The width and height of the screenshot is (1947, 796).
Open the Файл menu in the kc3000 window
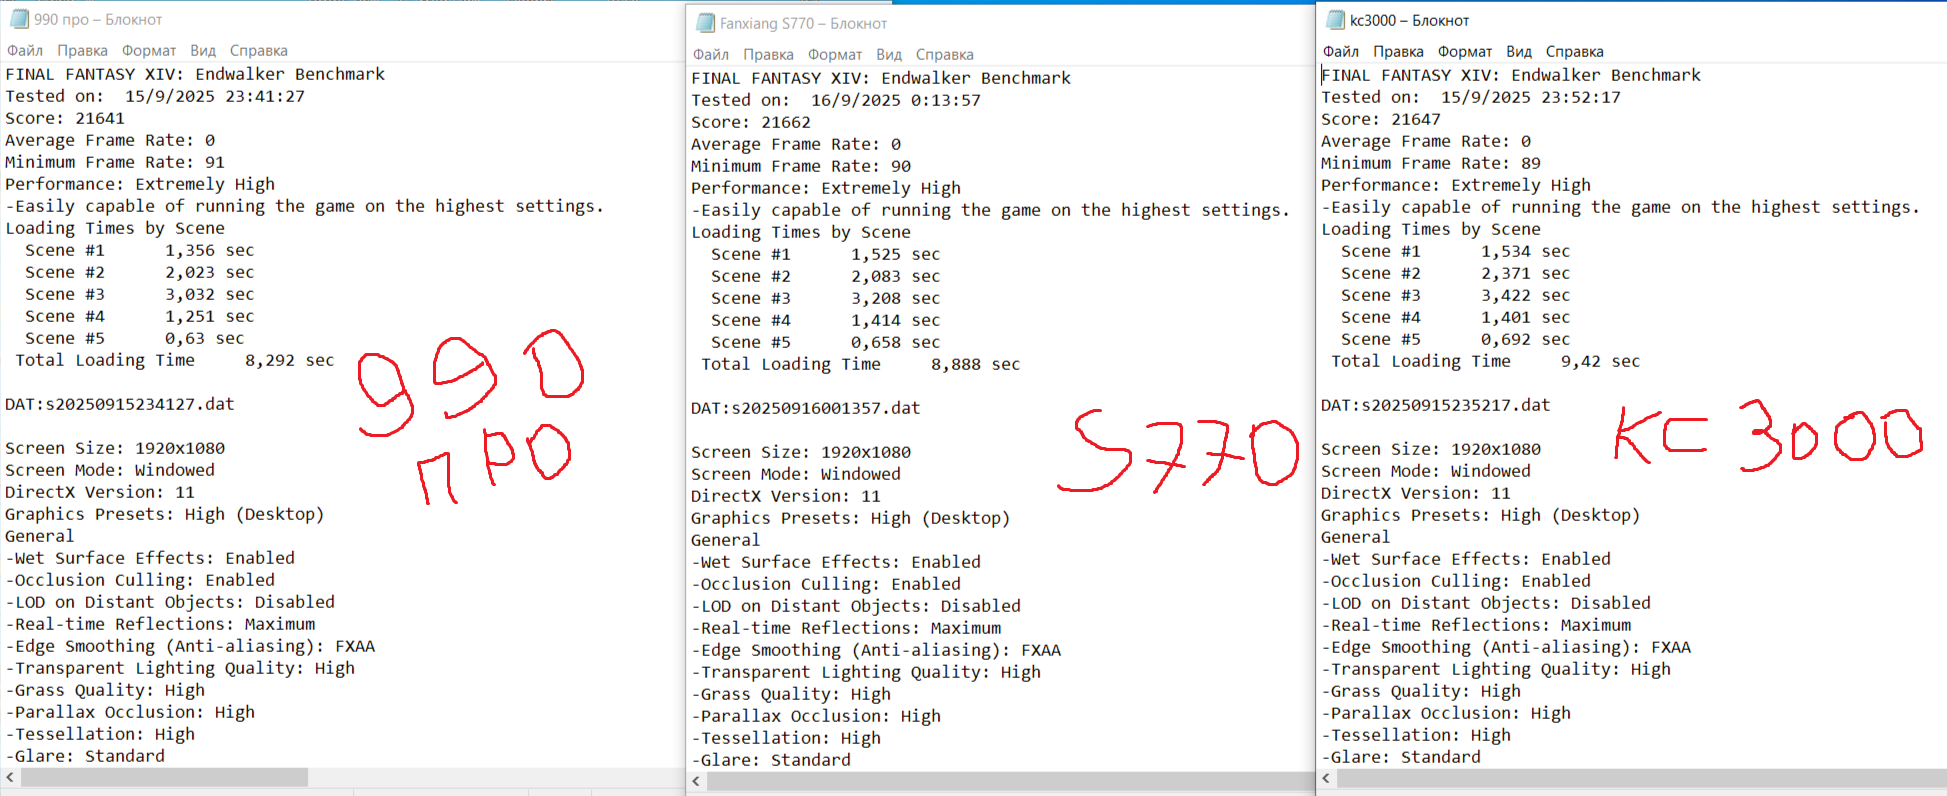pos(1341,52)
